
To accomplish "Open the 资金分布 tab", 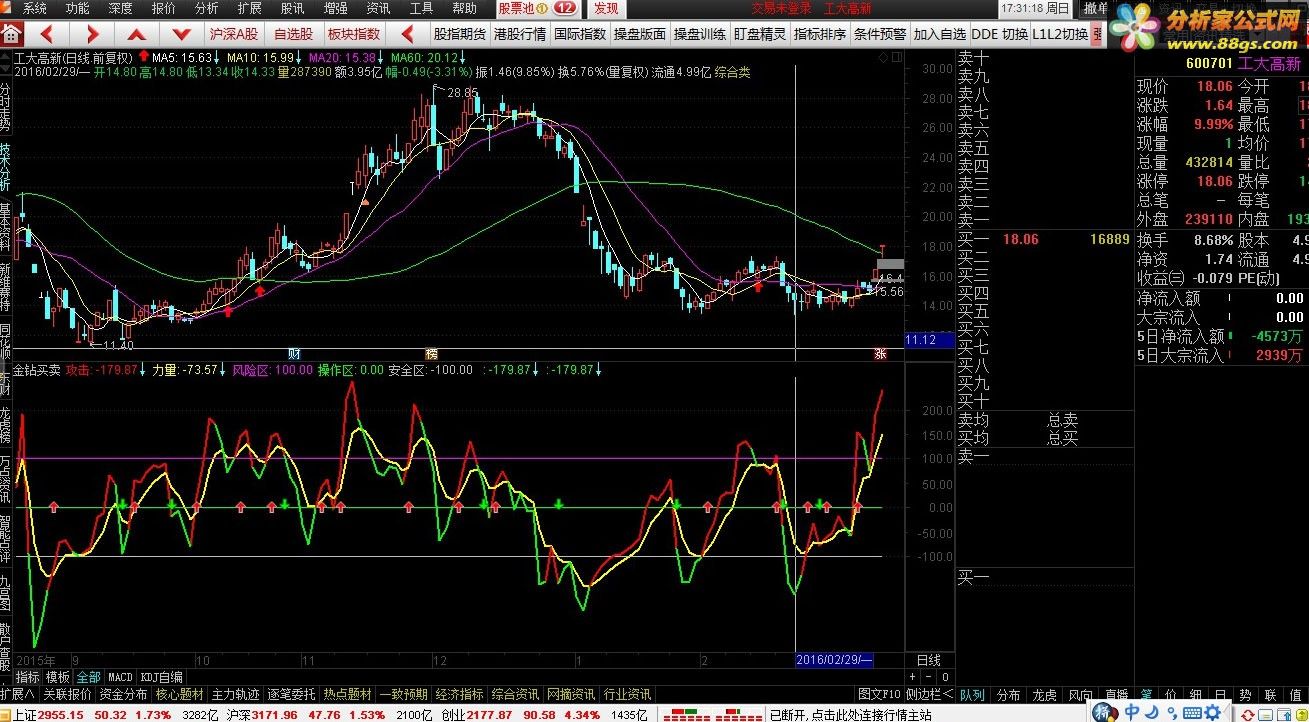I will pos(123,694).
